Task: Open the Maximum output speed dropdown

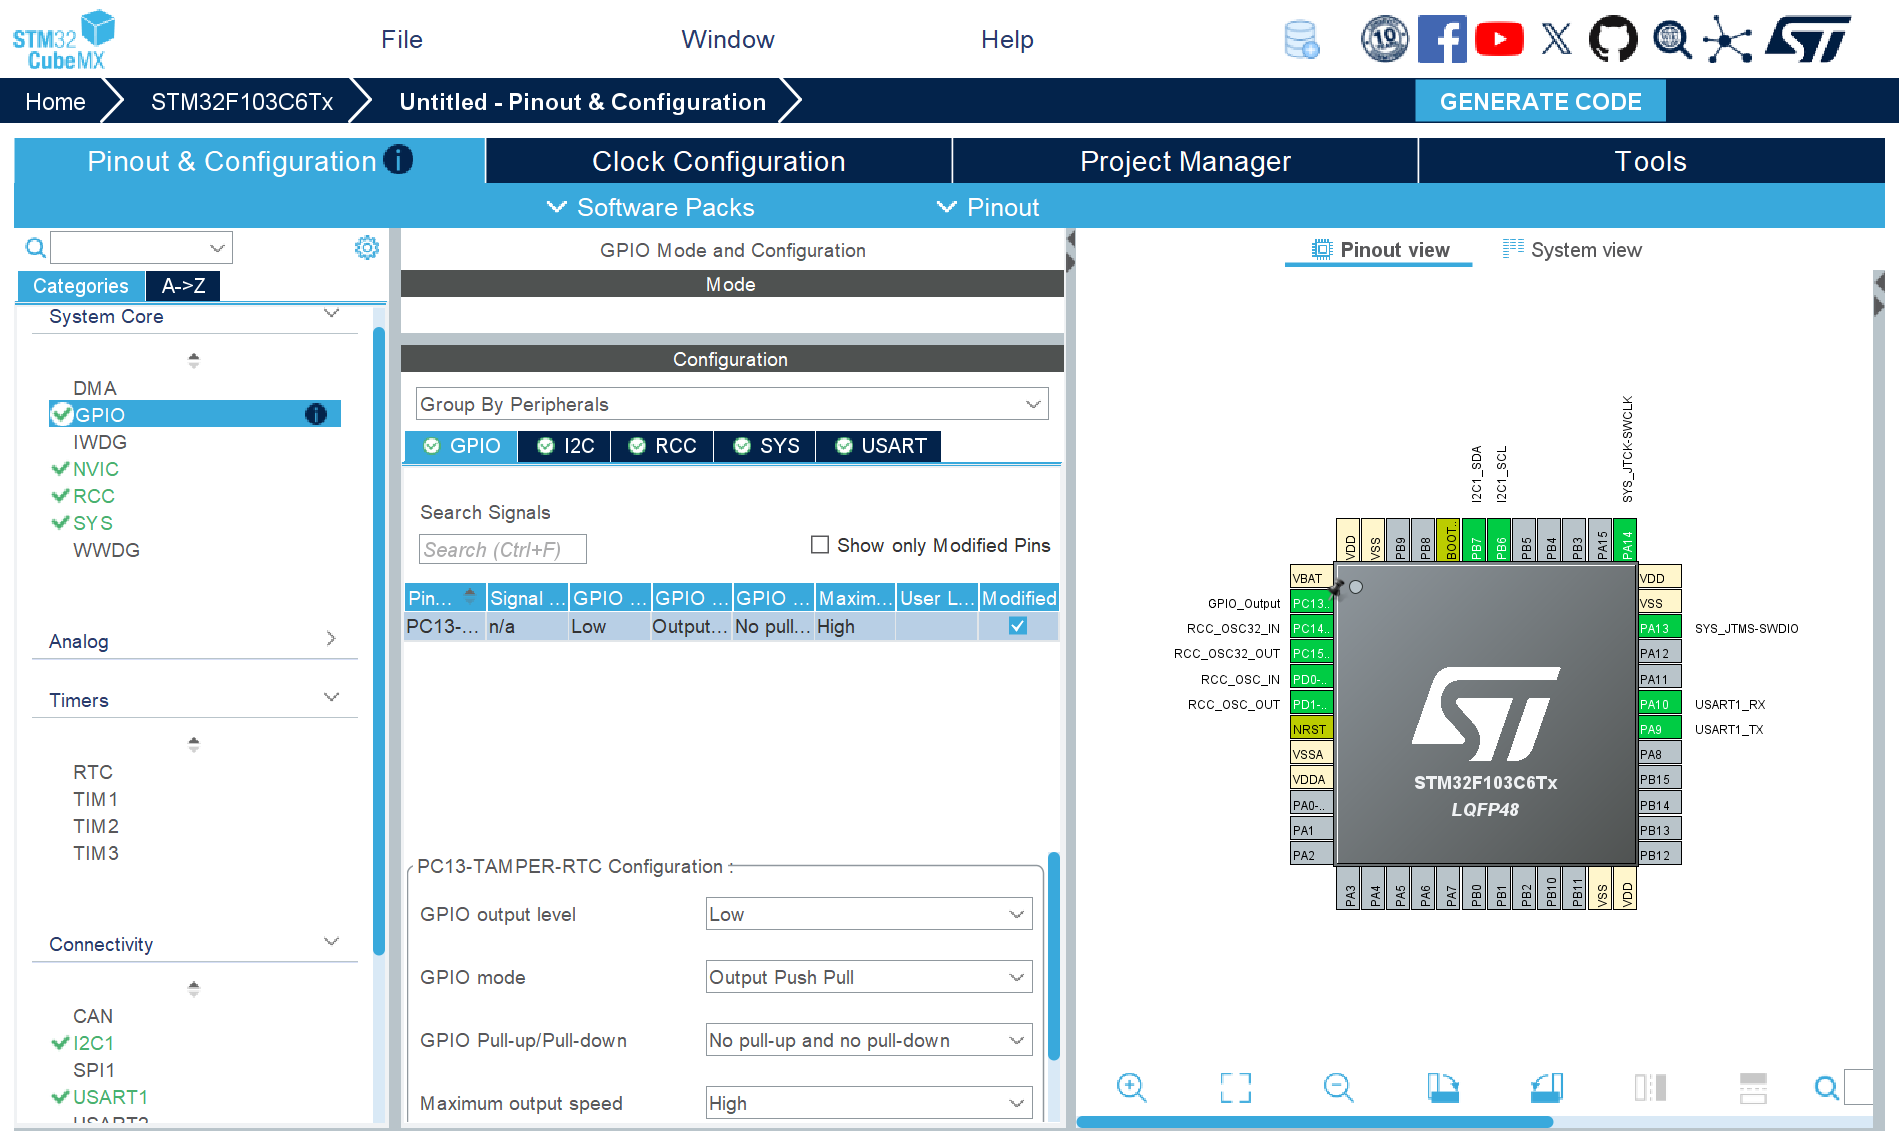Action: point(869,1103)
